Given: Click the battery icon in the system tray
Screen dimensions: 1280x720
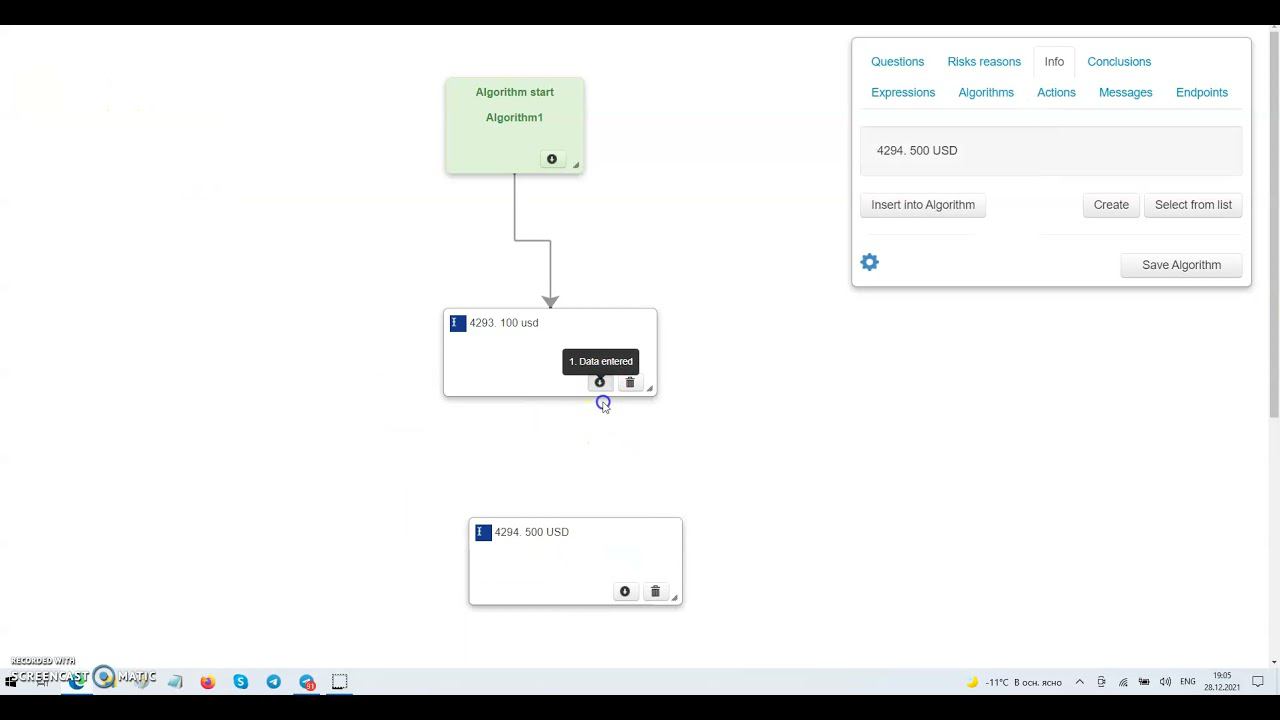Looking at the screenshot, I should click(1144, 682).
